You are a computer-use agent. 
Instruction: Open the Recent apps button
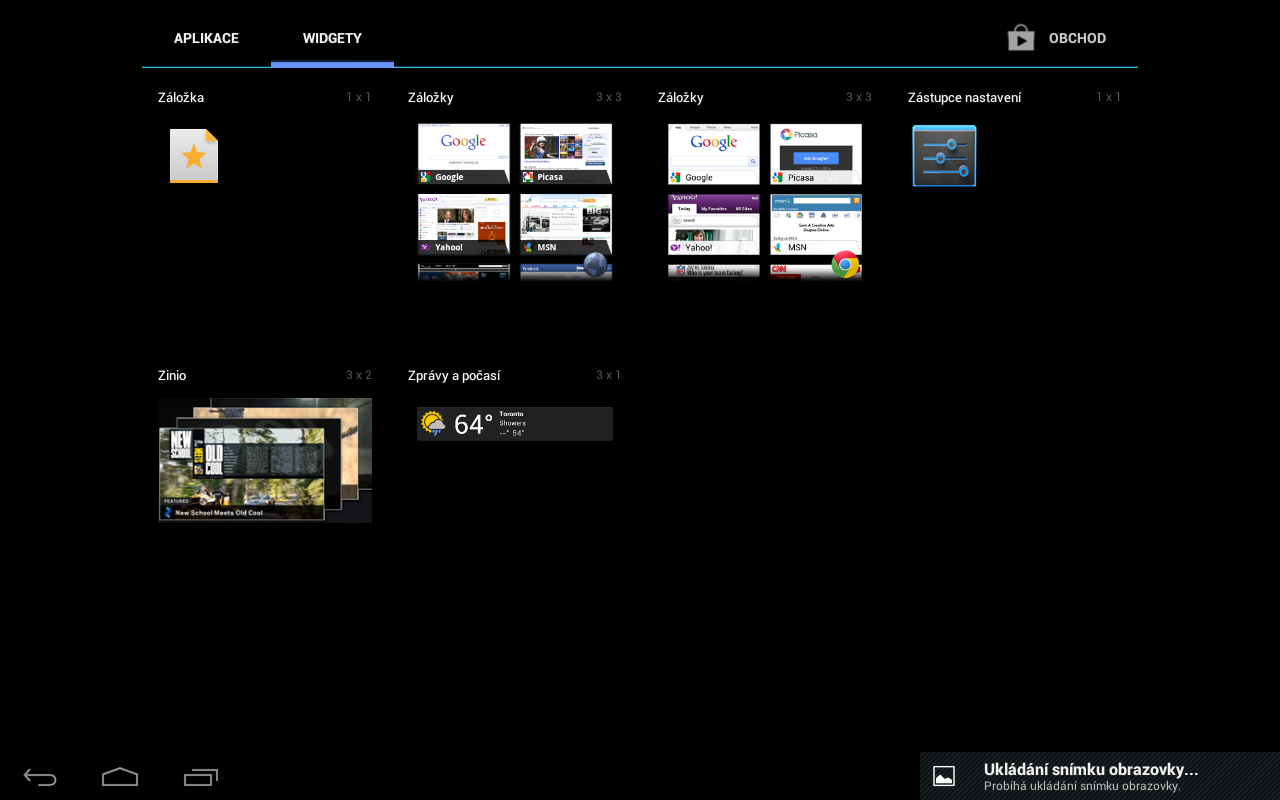click(x=200, y=777)
